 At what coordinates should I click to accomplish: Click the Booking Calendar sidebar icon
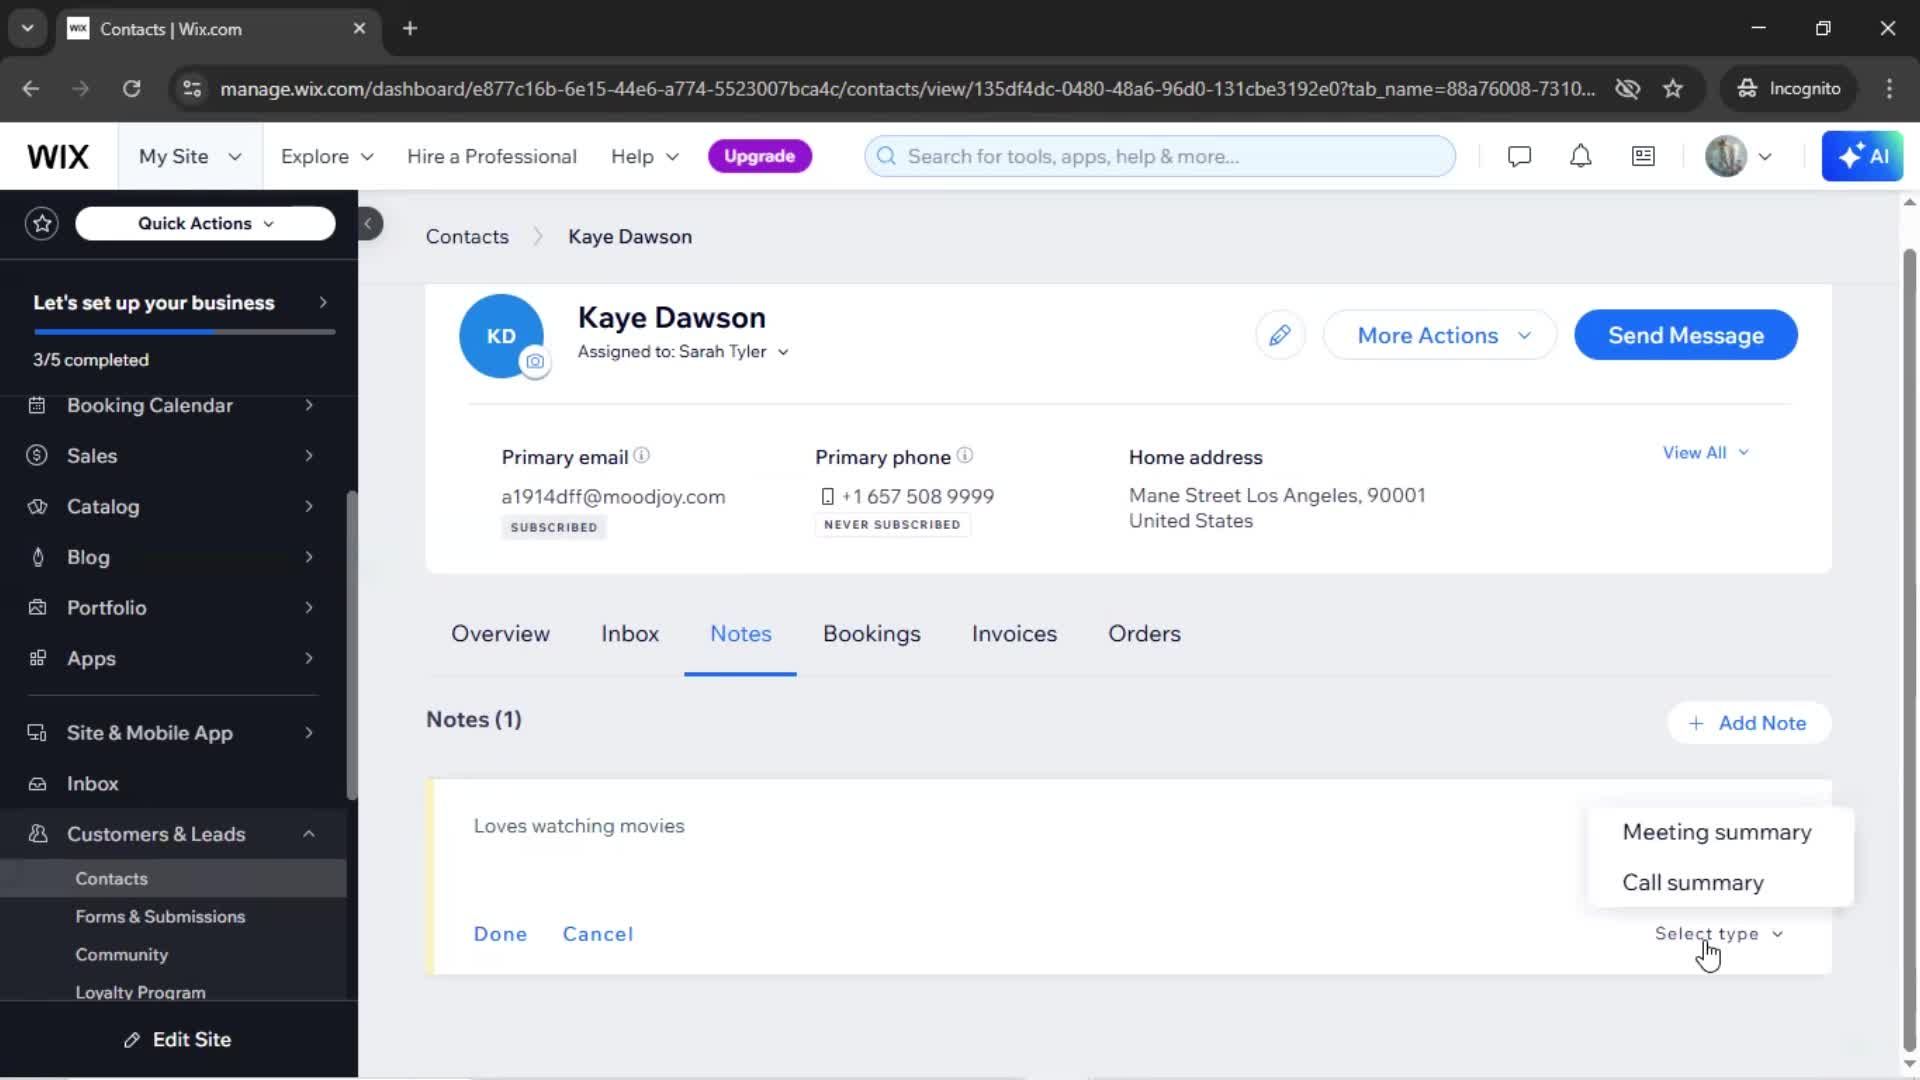point(37,405)
